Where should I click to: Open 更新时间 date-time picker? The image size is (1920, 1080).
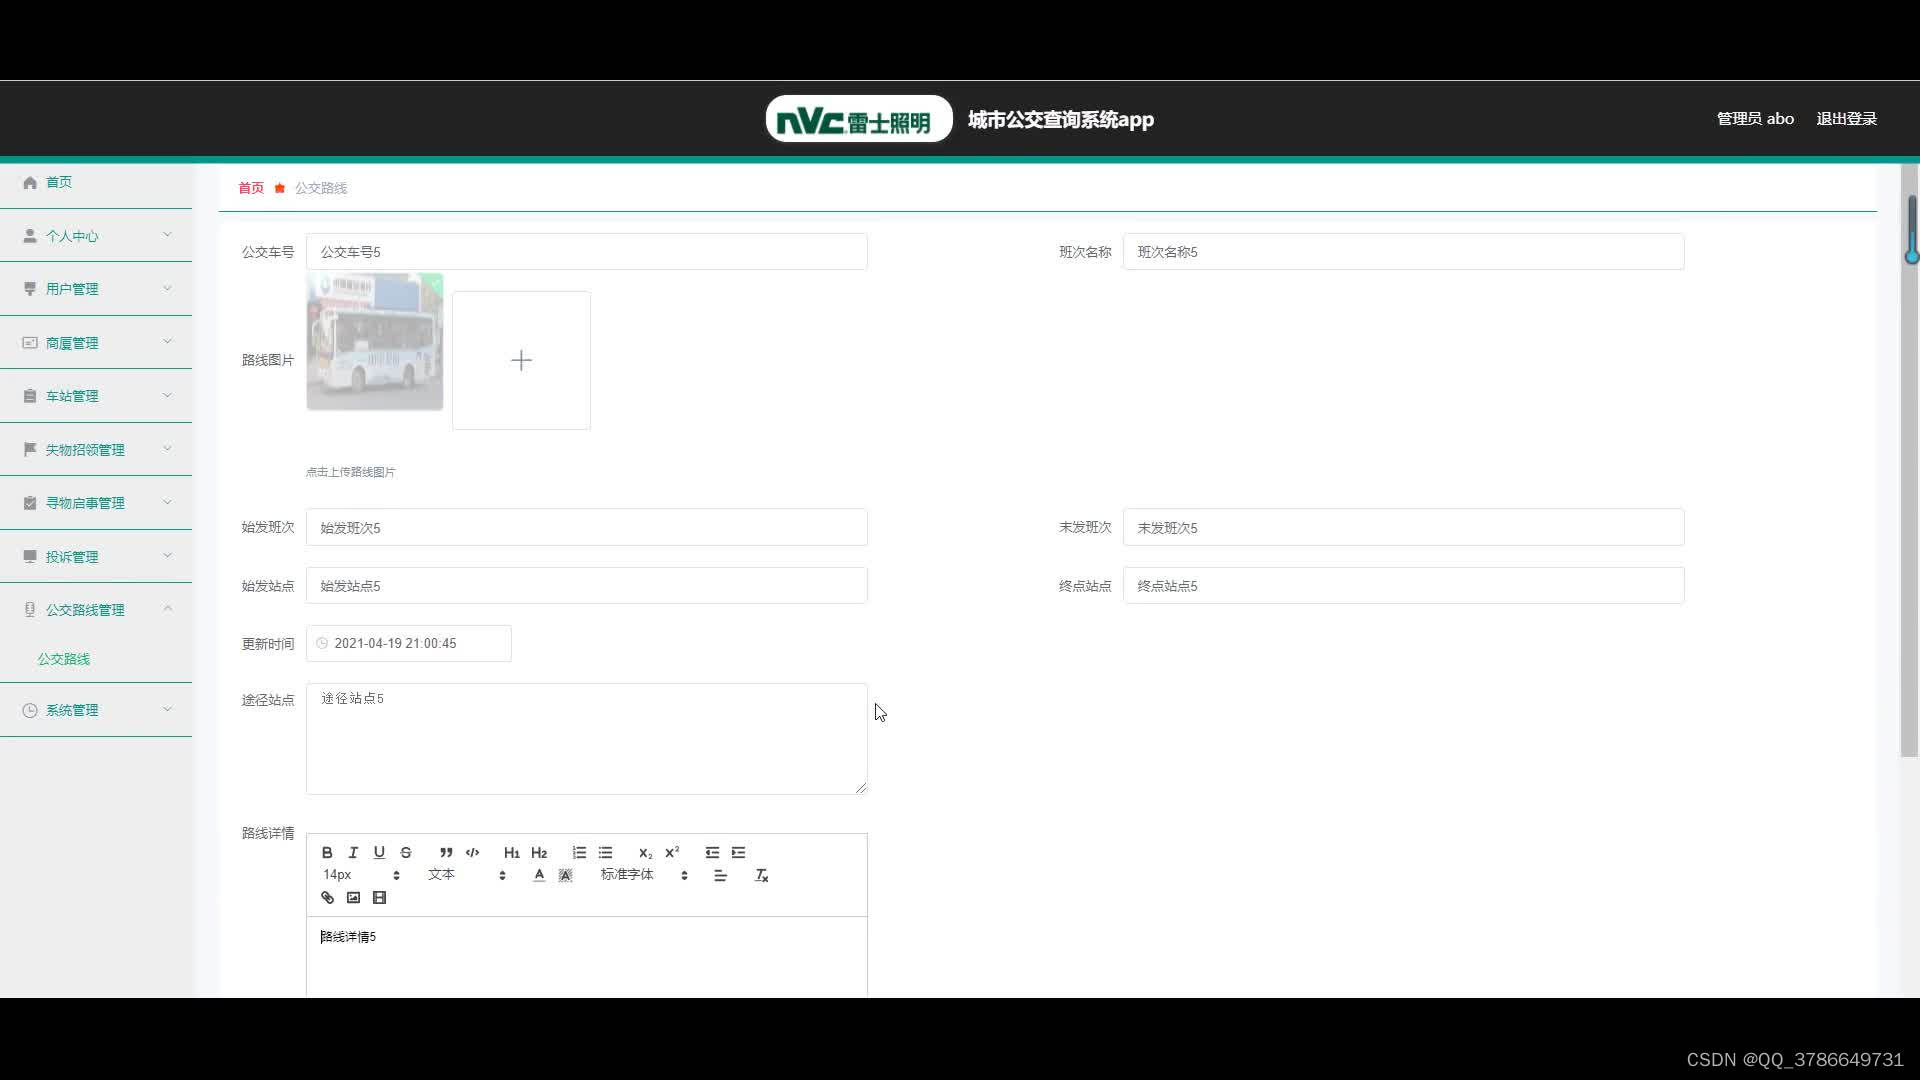pyautogui.click(x=409, y=644)
